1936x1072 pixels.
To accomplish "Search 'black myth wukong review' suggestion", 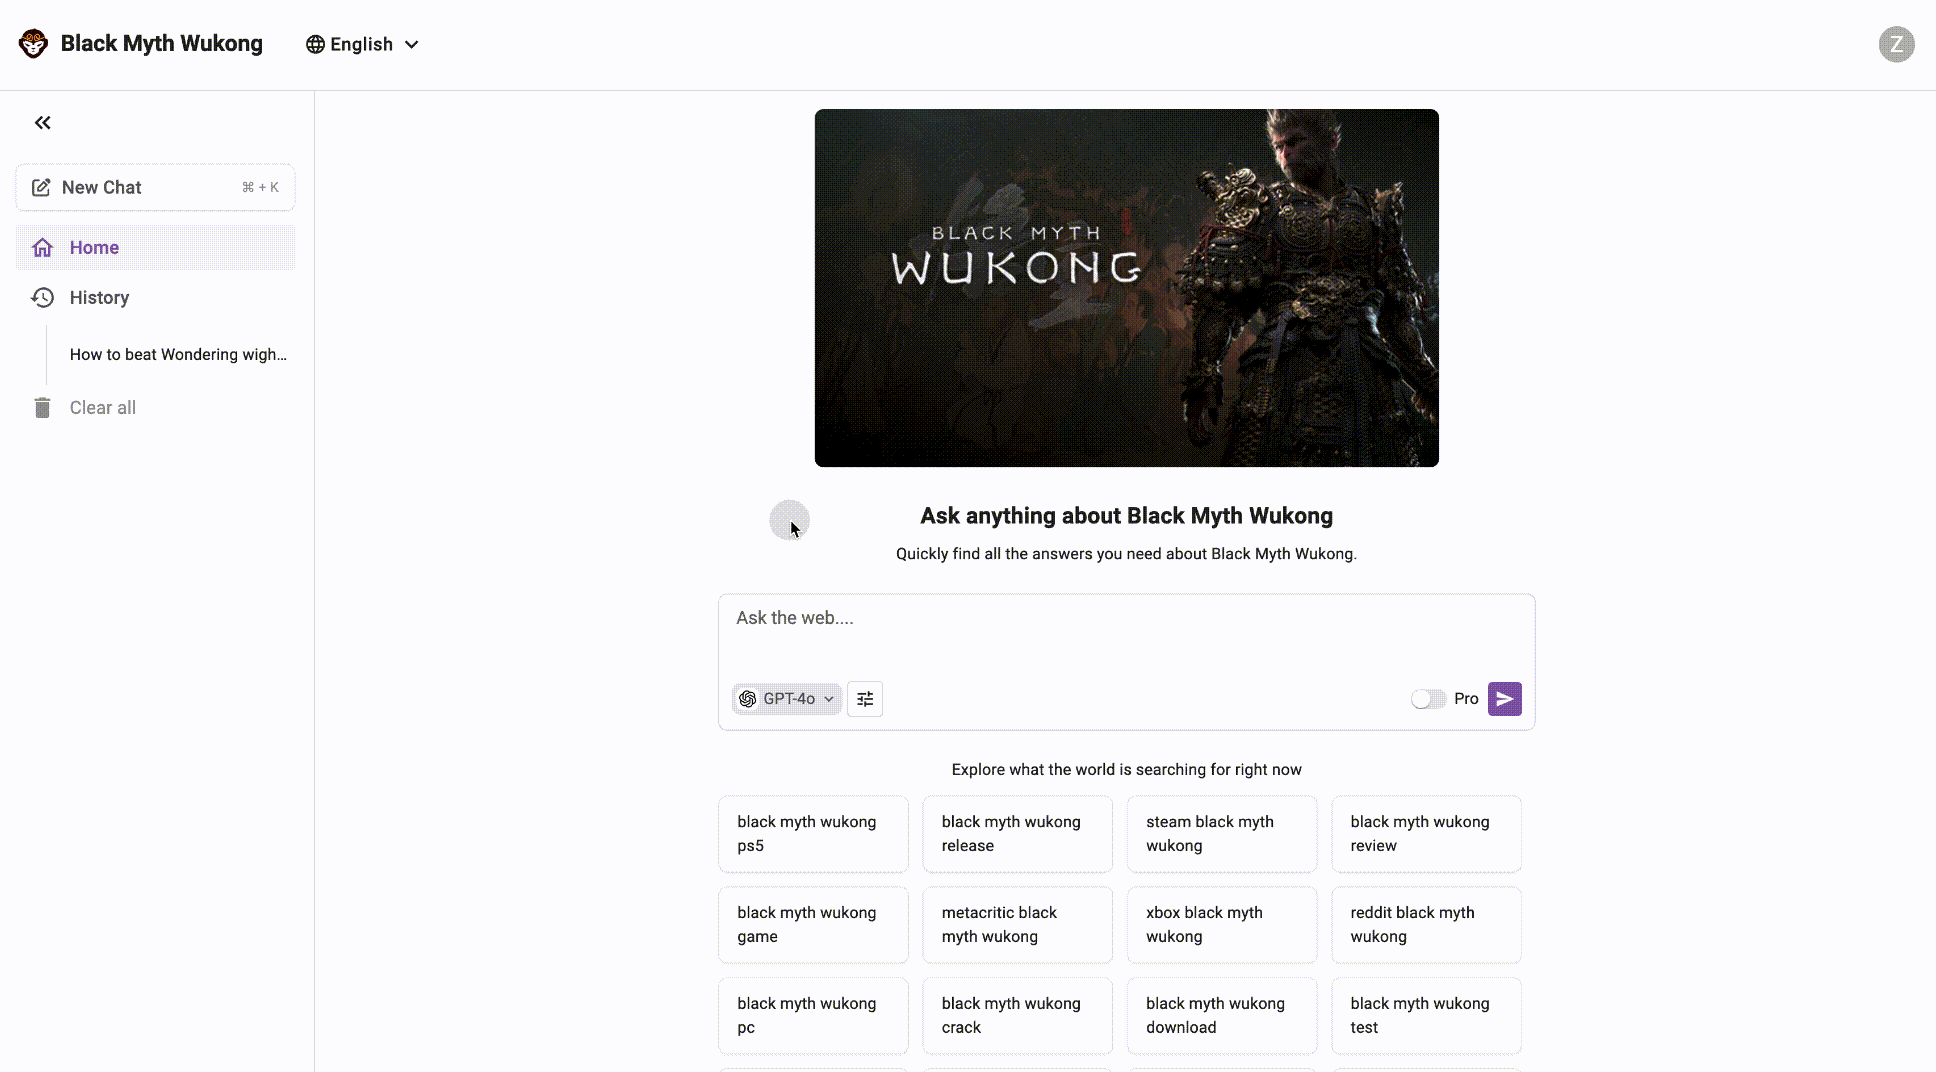I will click(1425, 833).
